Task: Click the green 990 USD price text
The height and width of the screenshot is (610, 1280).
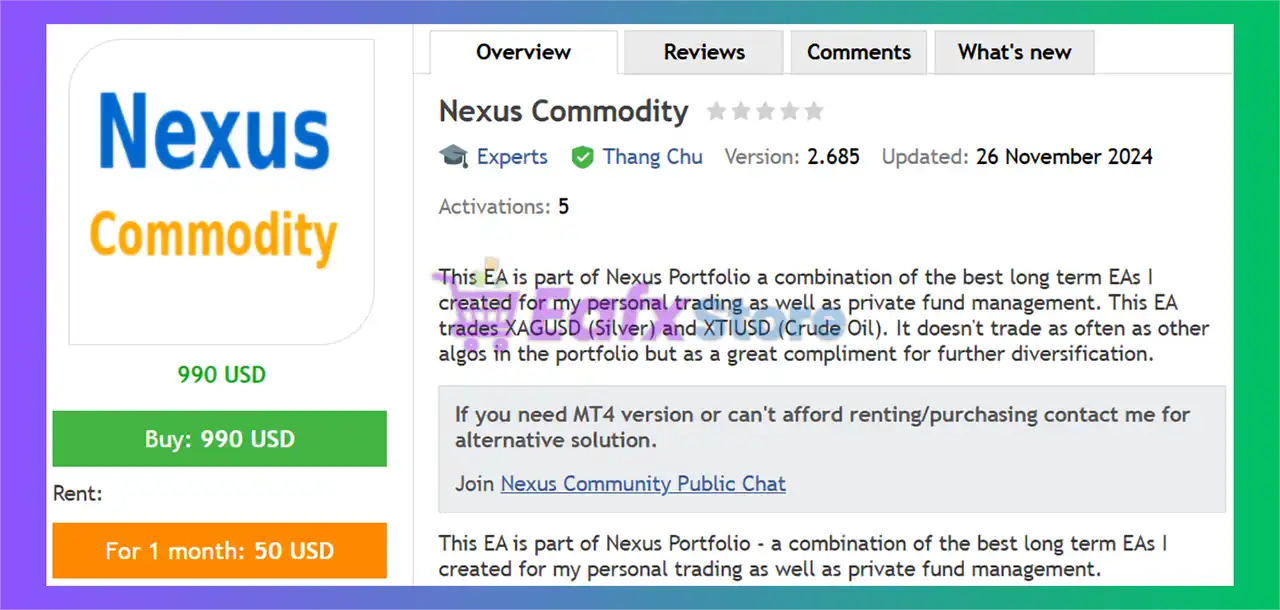Action: pos(222,375)
